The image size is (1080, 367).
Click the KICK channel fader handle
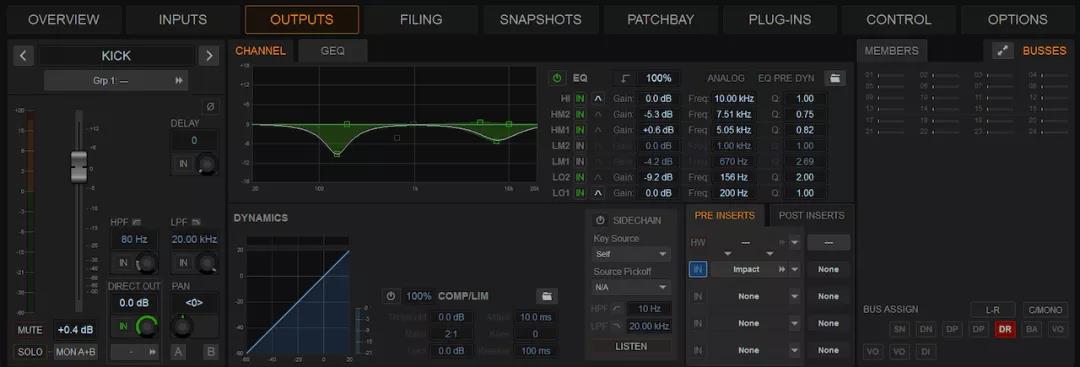(x=79, y=166)
